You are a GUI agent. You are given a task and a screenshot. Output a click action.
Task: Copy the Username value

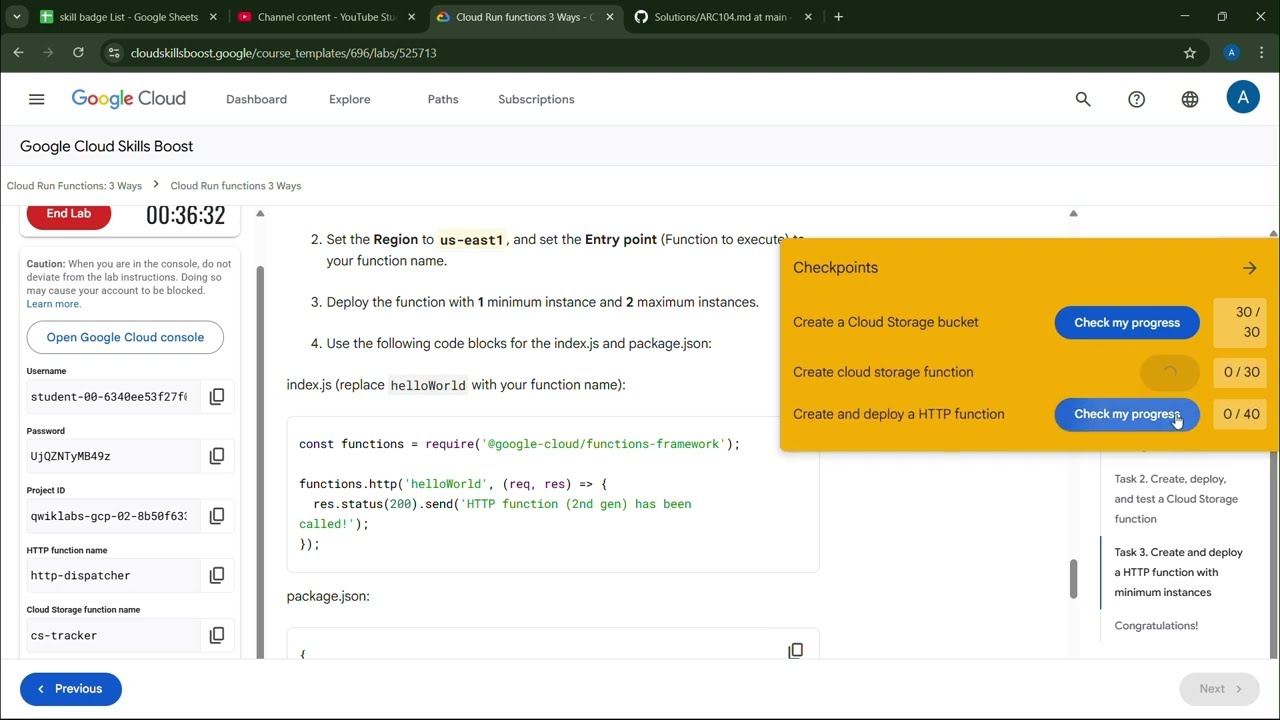pos(217,397)
